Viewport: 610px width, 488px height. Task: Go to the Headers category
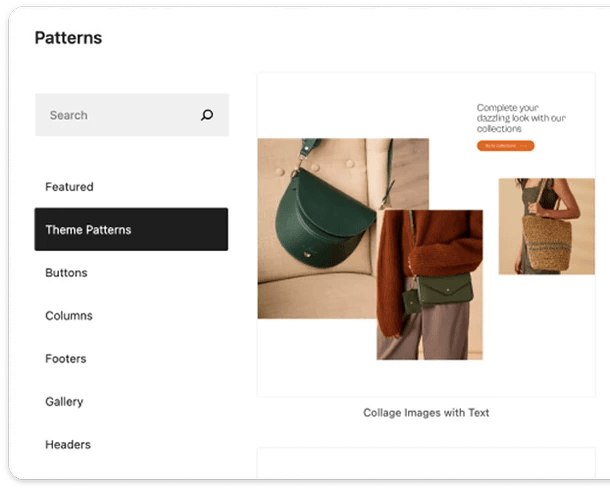[x=68, y=445]
